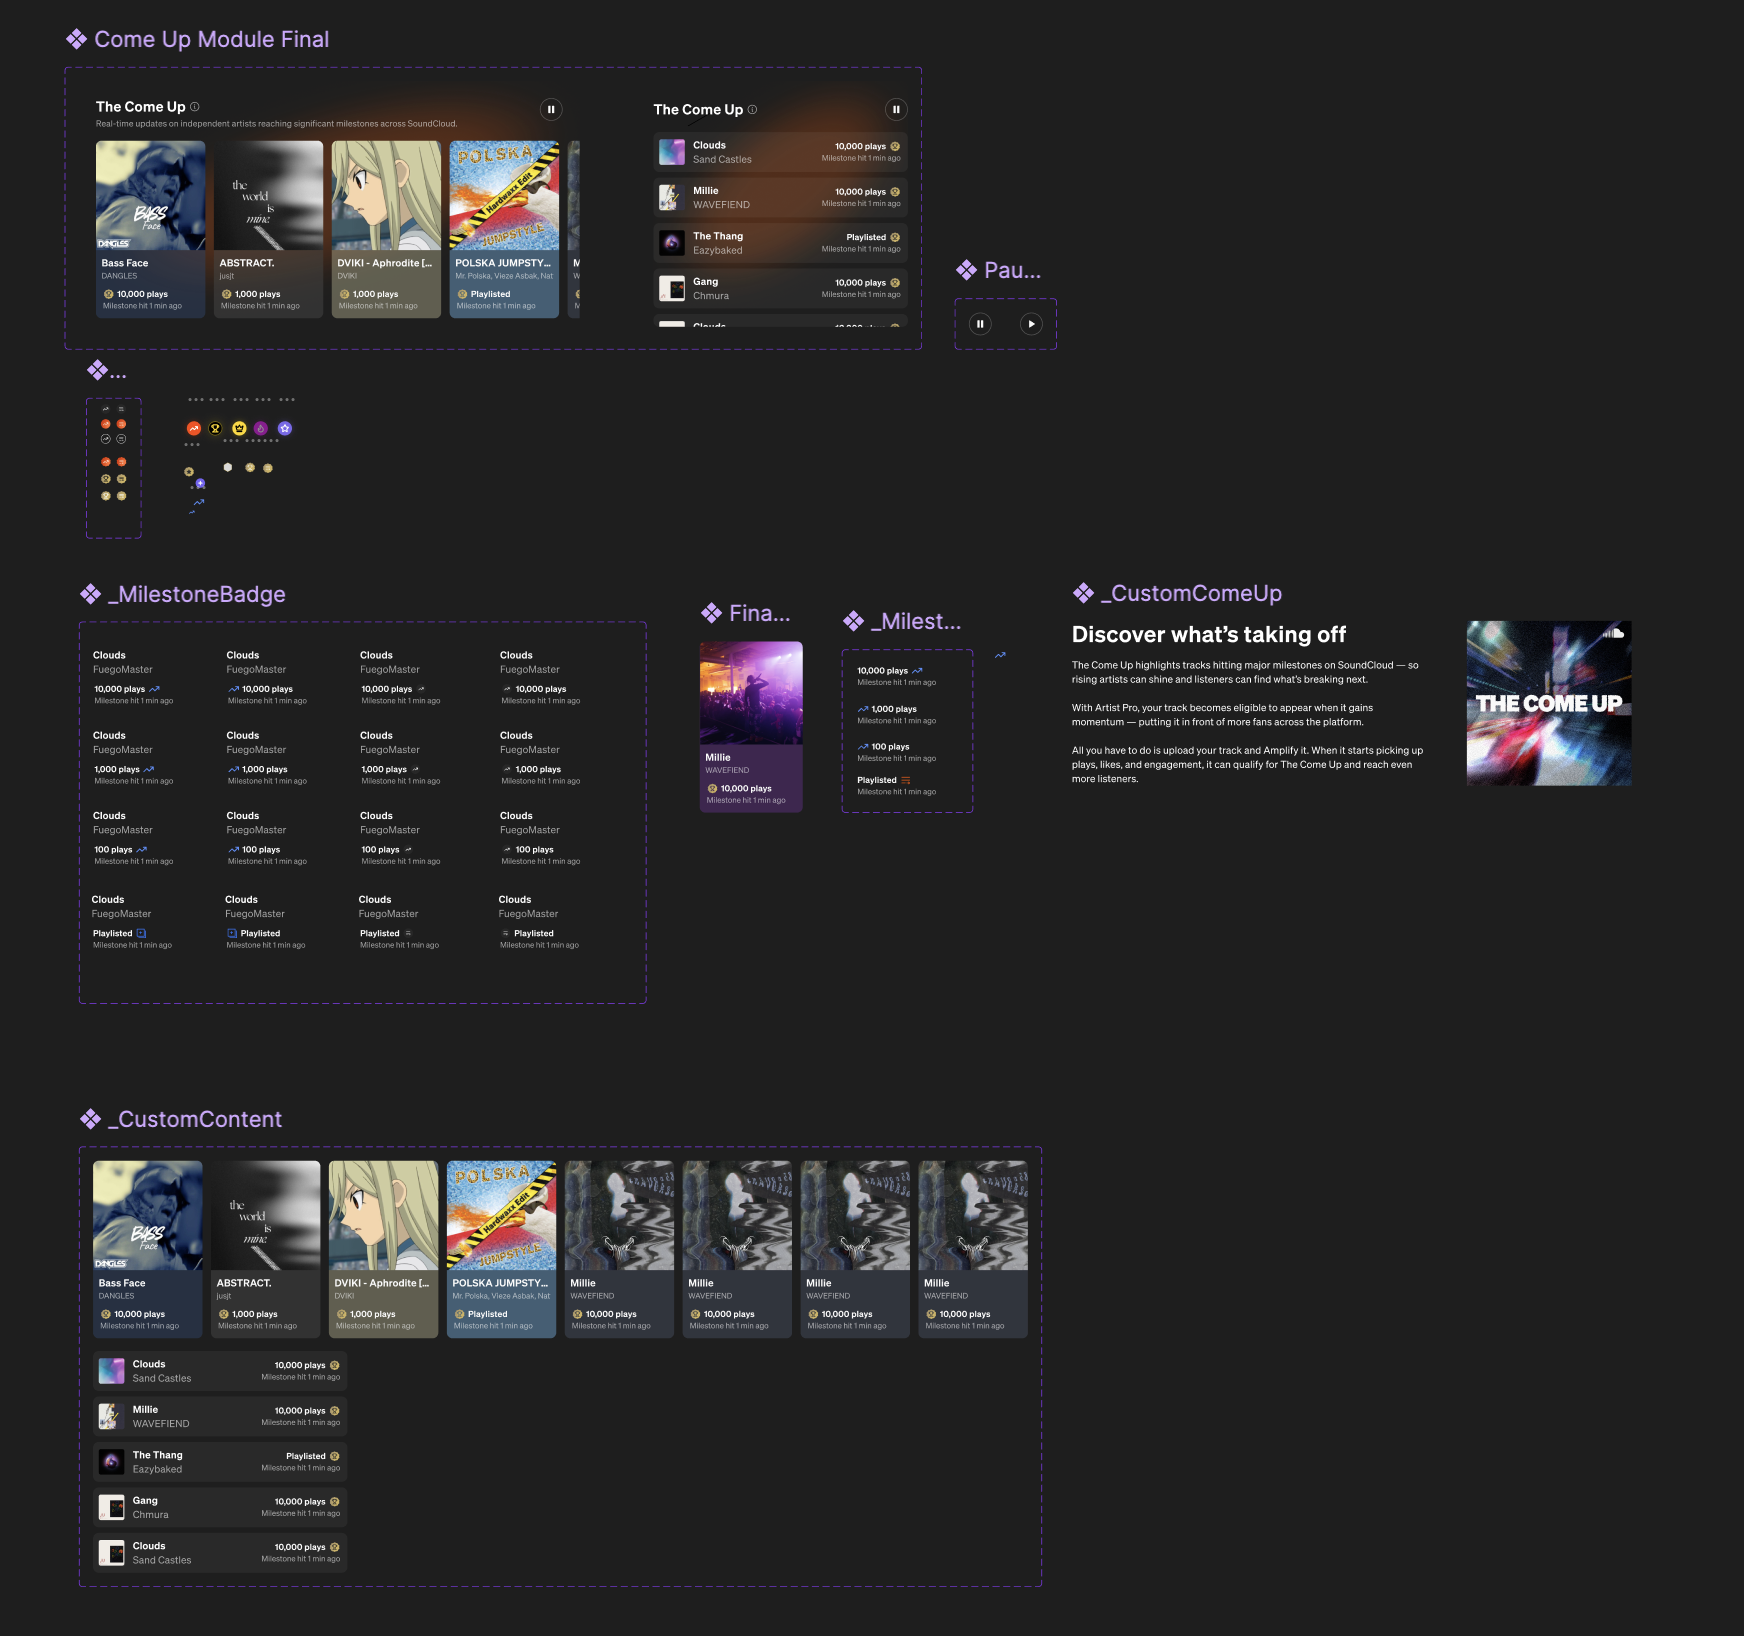Open info icon beside right The Come Up title
The image size is (1744, 1636).
tap(752, 110)
